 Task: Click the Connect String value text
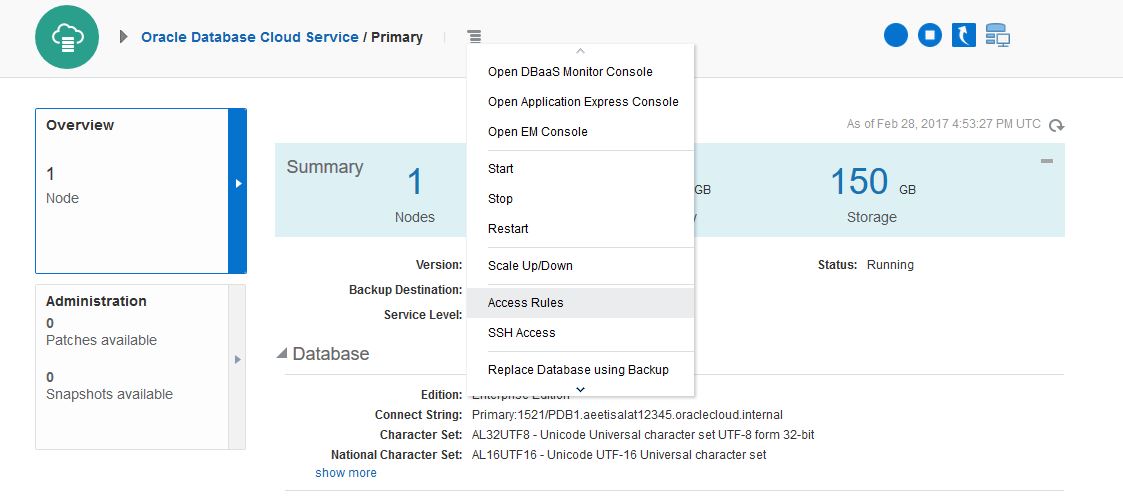tap(627, 415)
